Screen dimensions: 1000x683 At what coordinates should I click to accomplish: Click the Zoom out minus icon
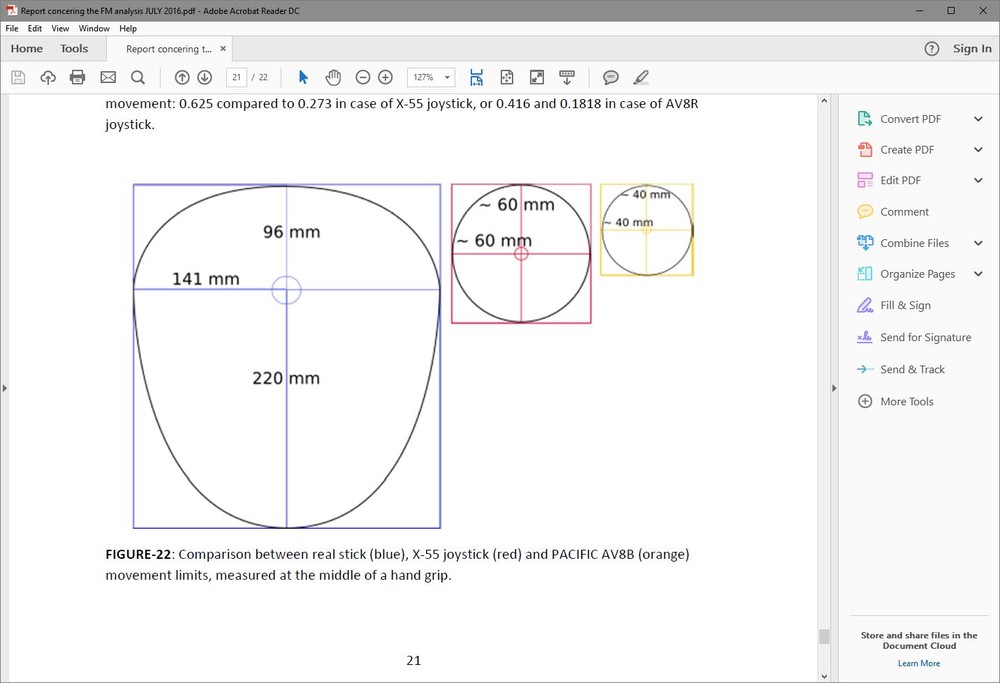point(363,77)
